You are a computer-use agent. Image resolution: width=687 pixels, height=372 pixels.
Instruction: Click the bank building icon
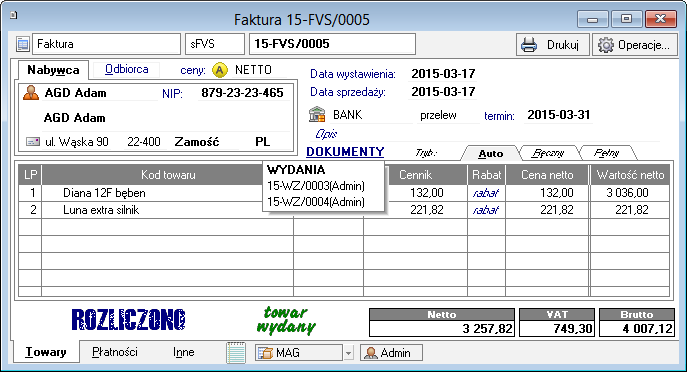pyautogui.click(x=317, y=114)
